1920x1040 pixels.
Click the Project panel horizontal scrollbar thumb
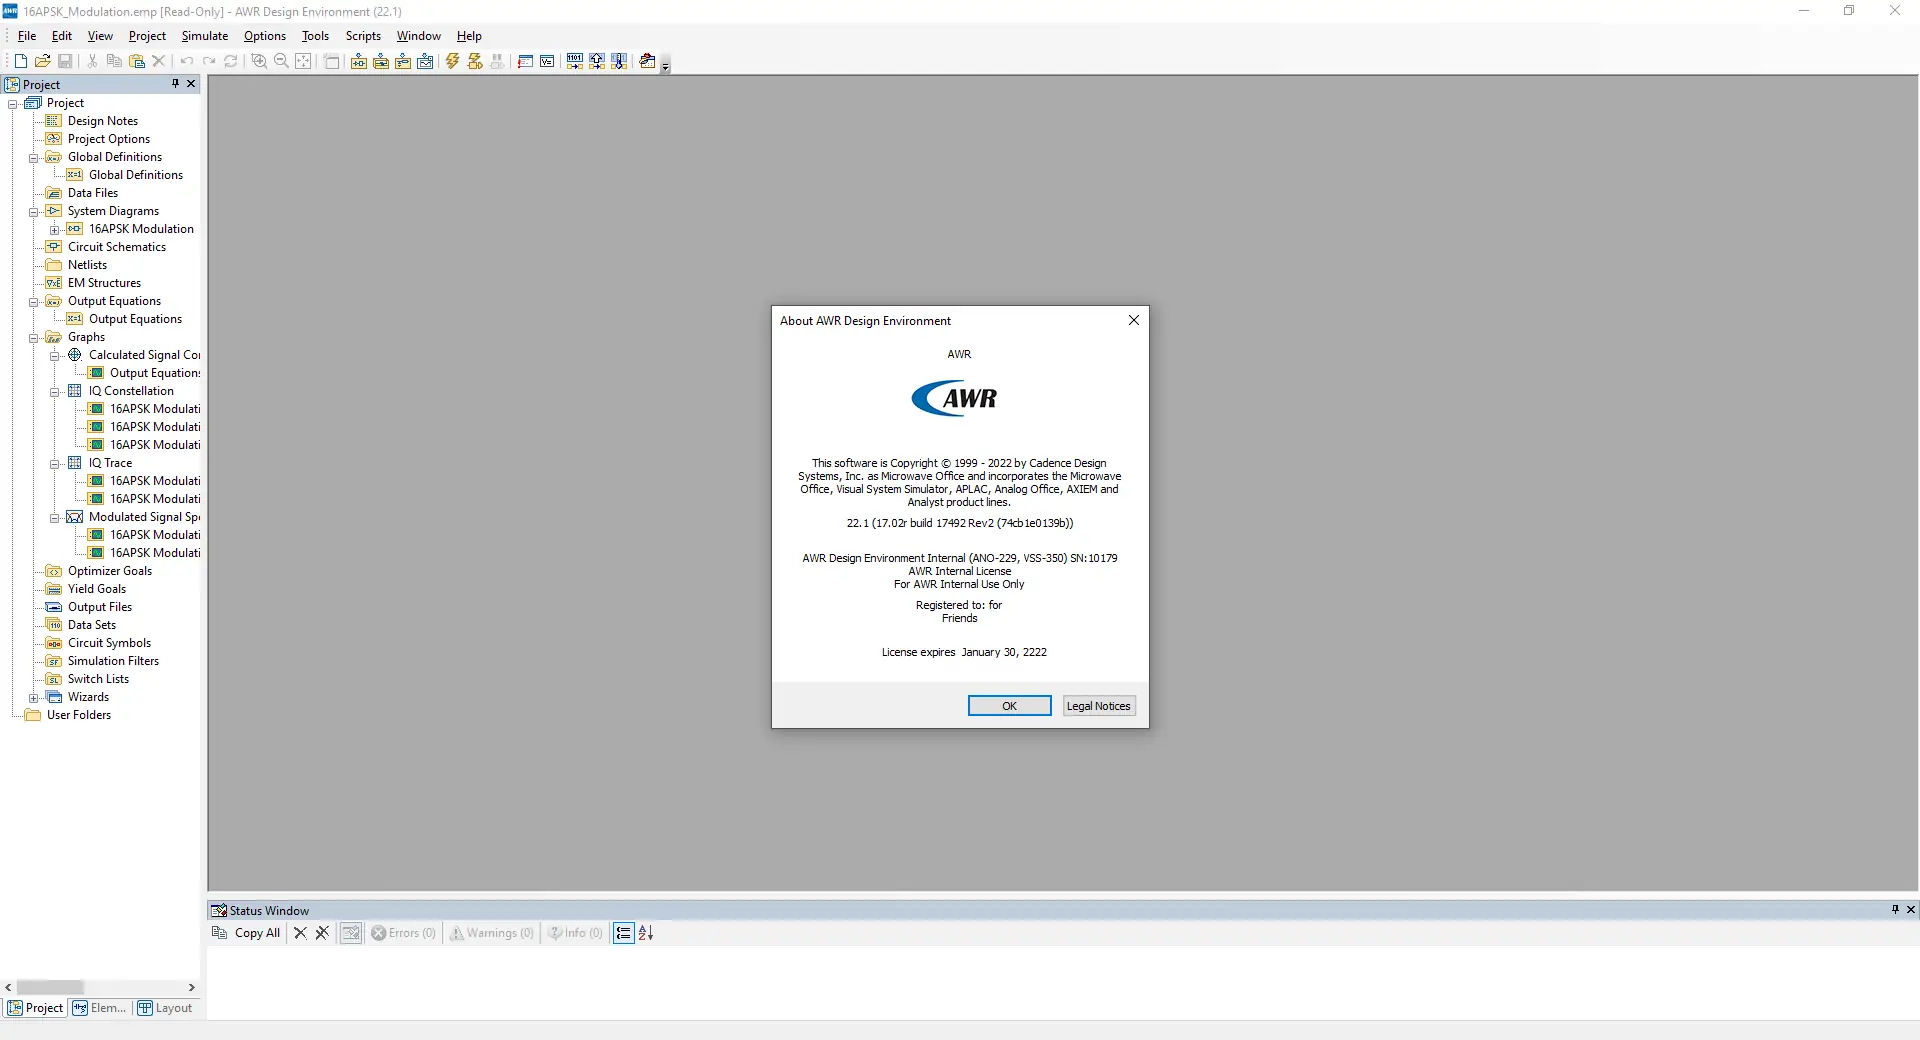pos(50,987)
